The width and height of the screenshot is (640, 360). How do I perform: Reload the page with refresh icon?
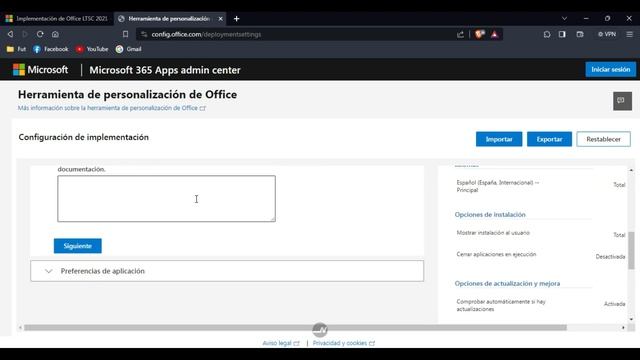(40, 34)
